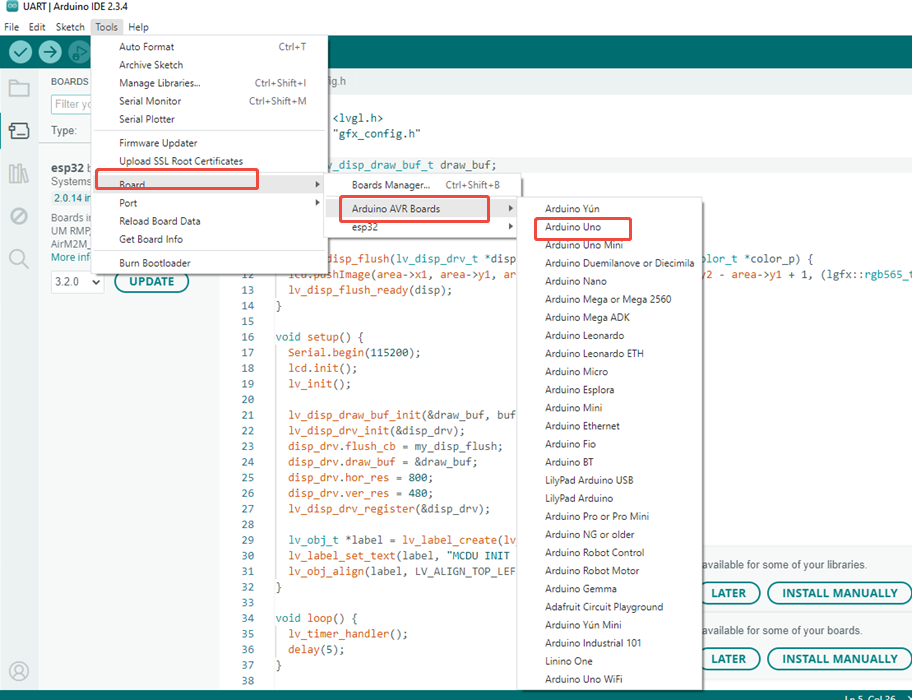Choose LilyPad Arduino USB
This screenshot has width=912, height=700.
[610, 480]
